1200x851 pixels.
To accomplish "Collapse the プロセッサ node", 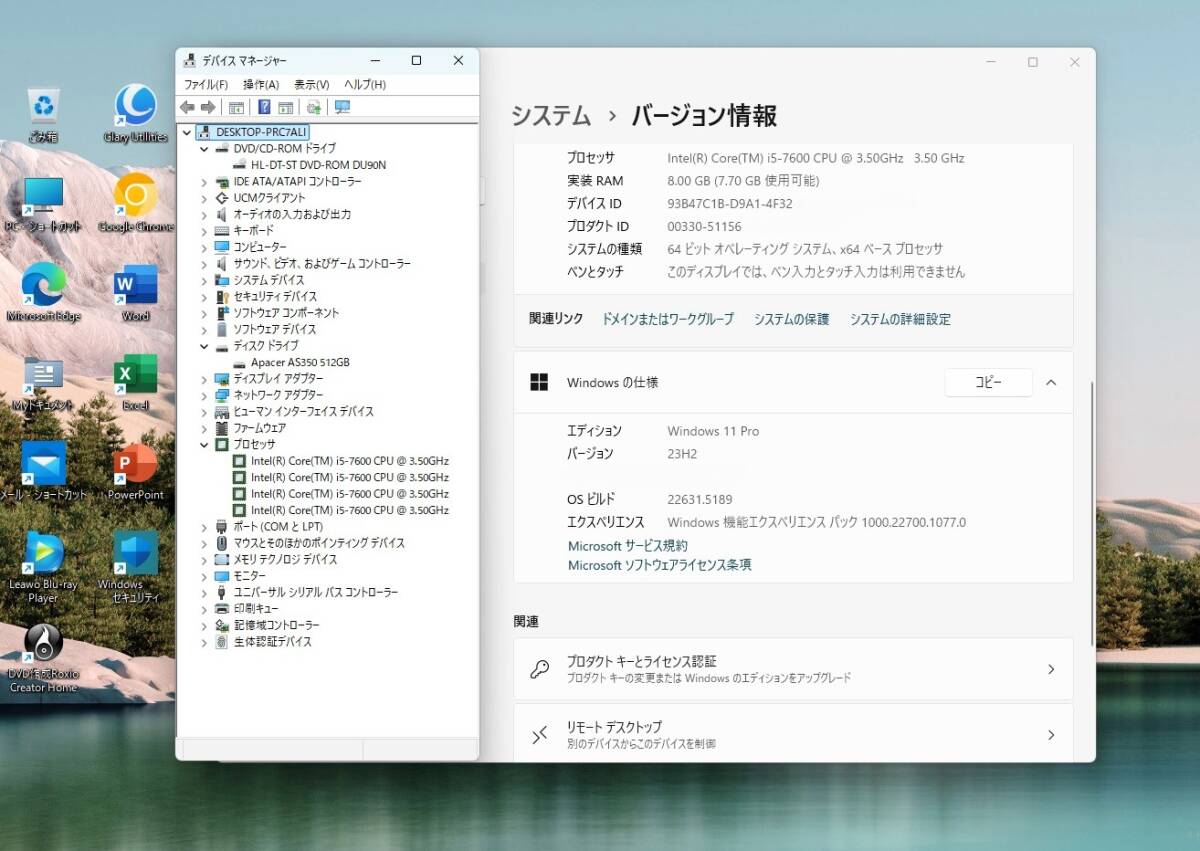I will tap(204, 444).
